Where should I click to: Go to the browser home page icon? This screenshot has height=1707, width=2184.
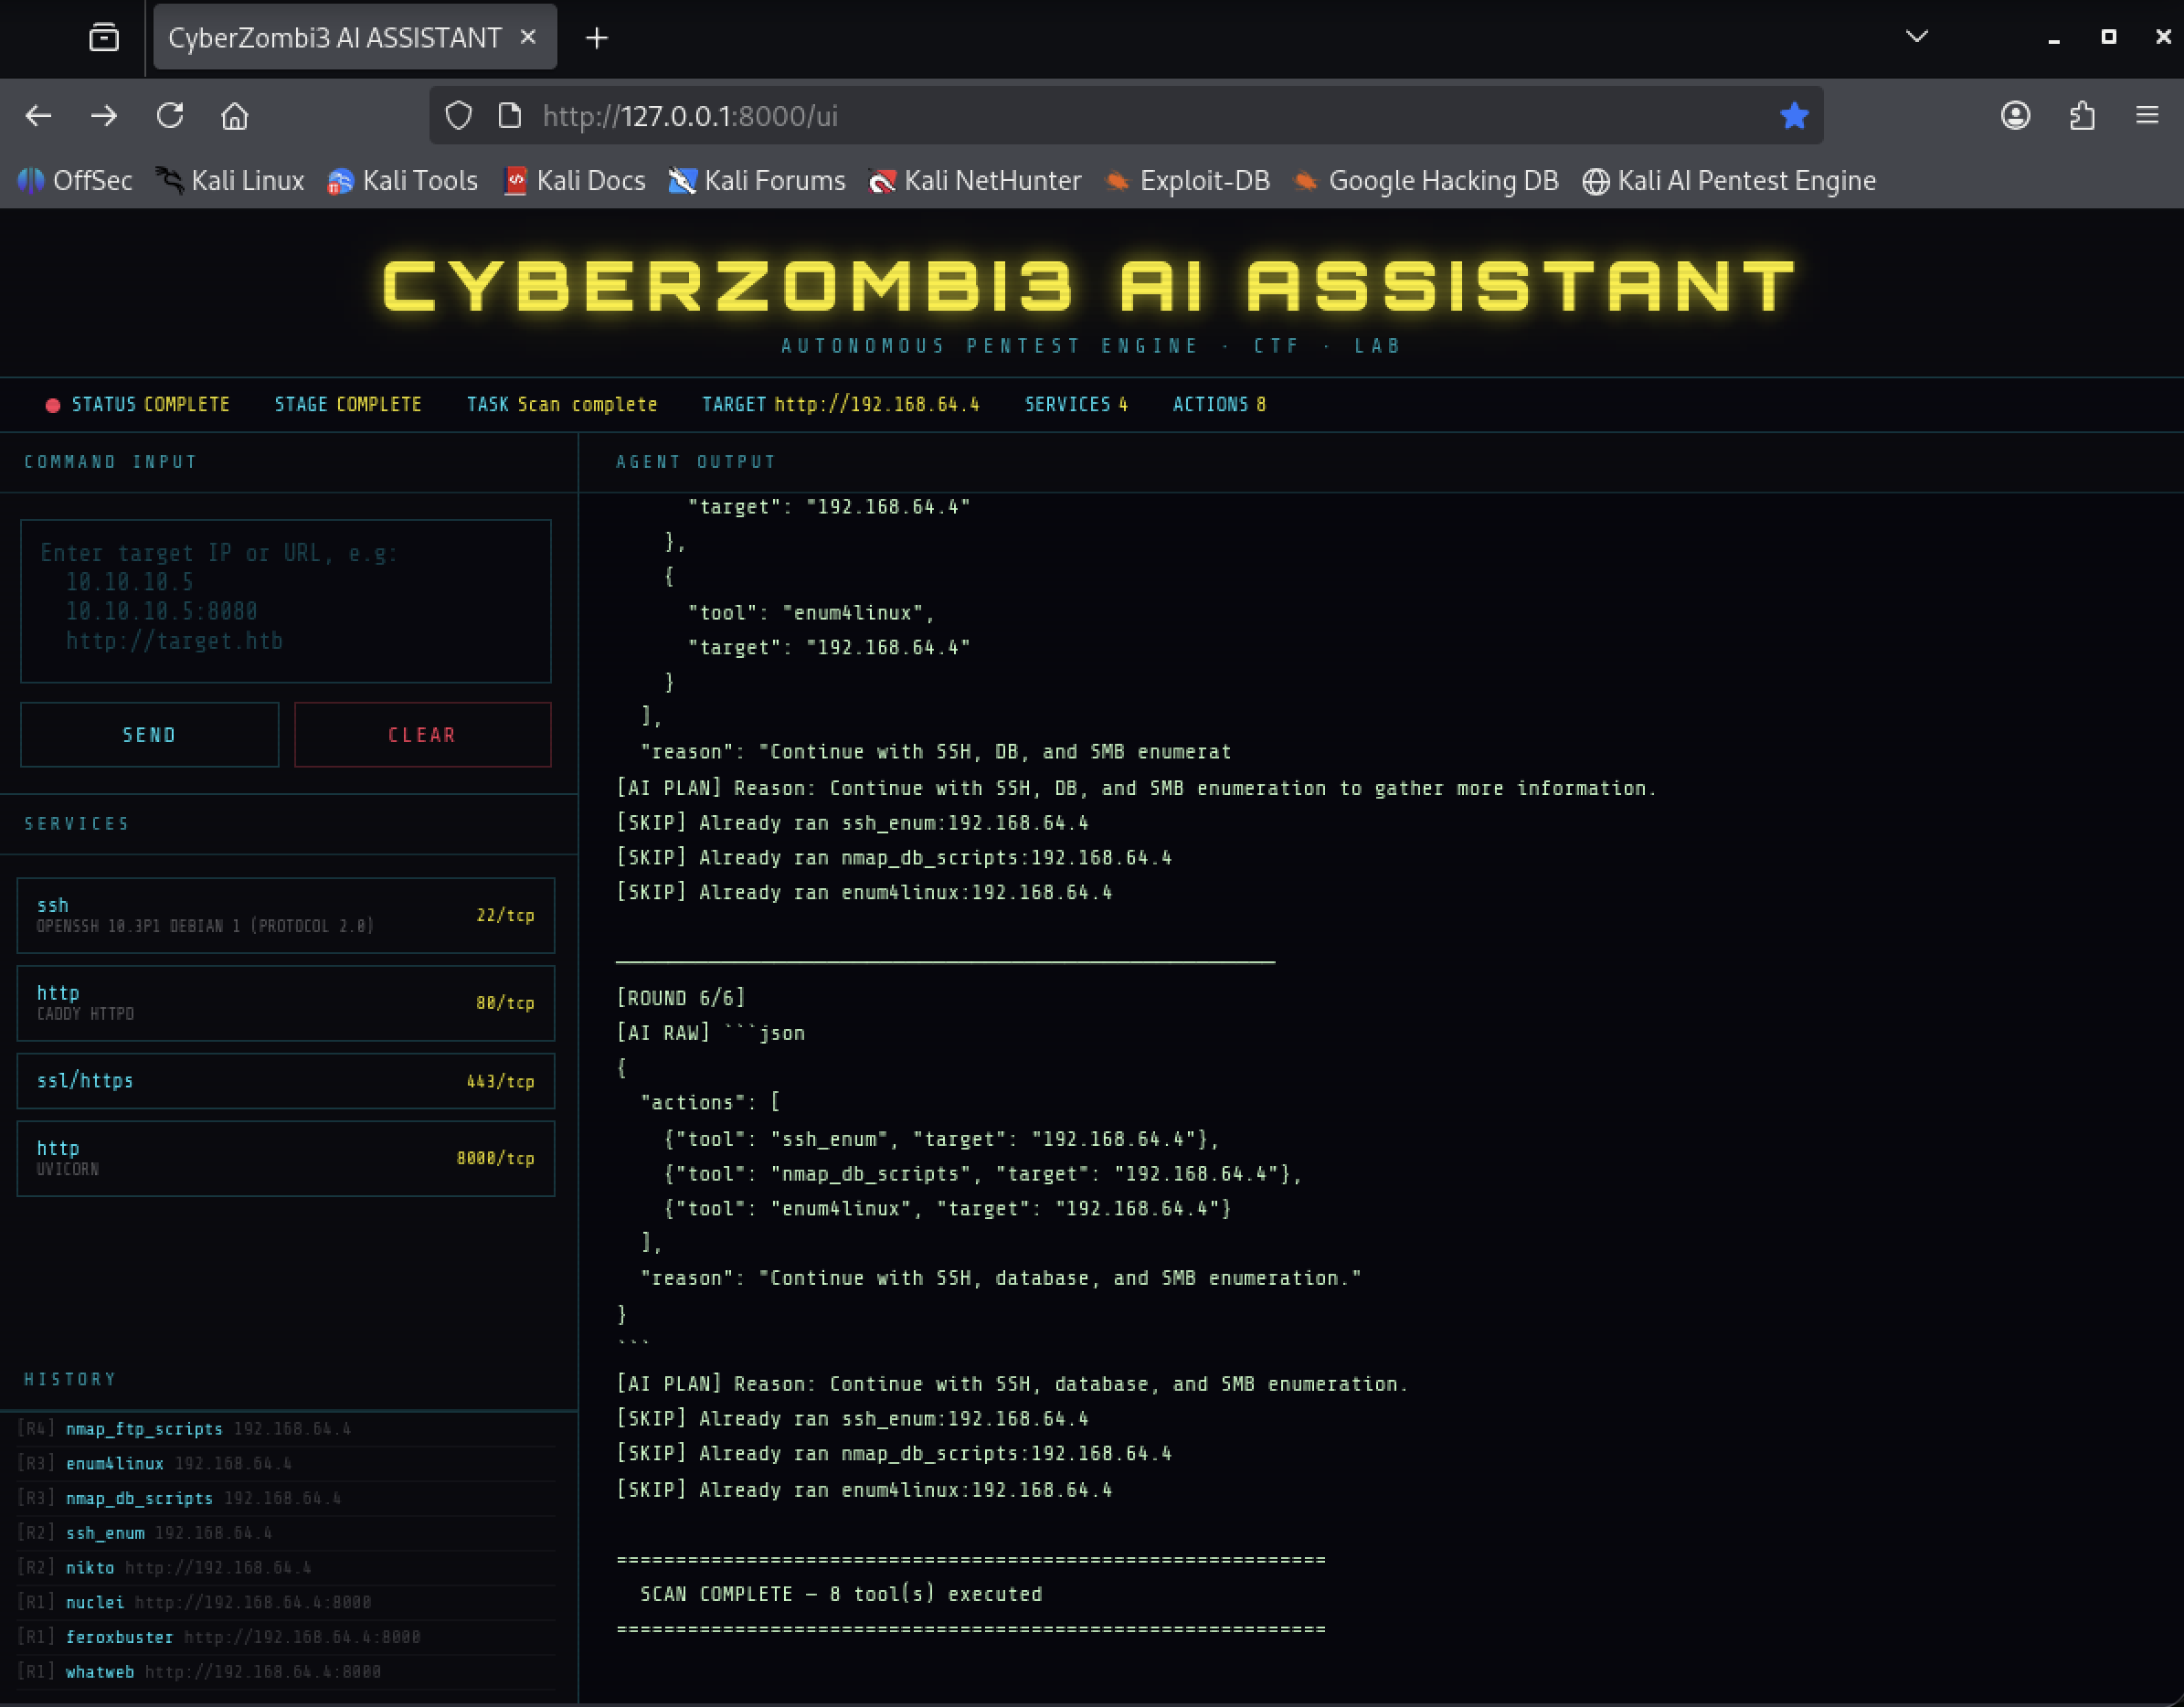235,116
